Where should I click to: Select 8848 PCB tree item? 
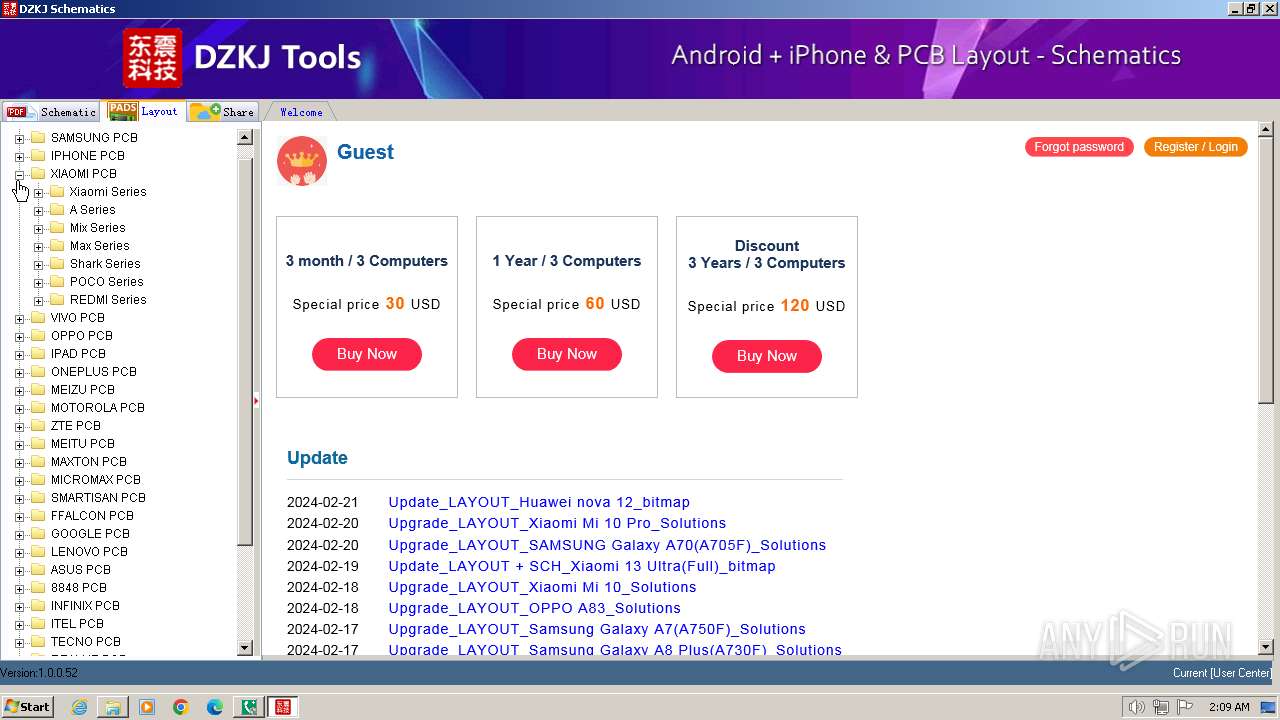[78, 588]
